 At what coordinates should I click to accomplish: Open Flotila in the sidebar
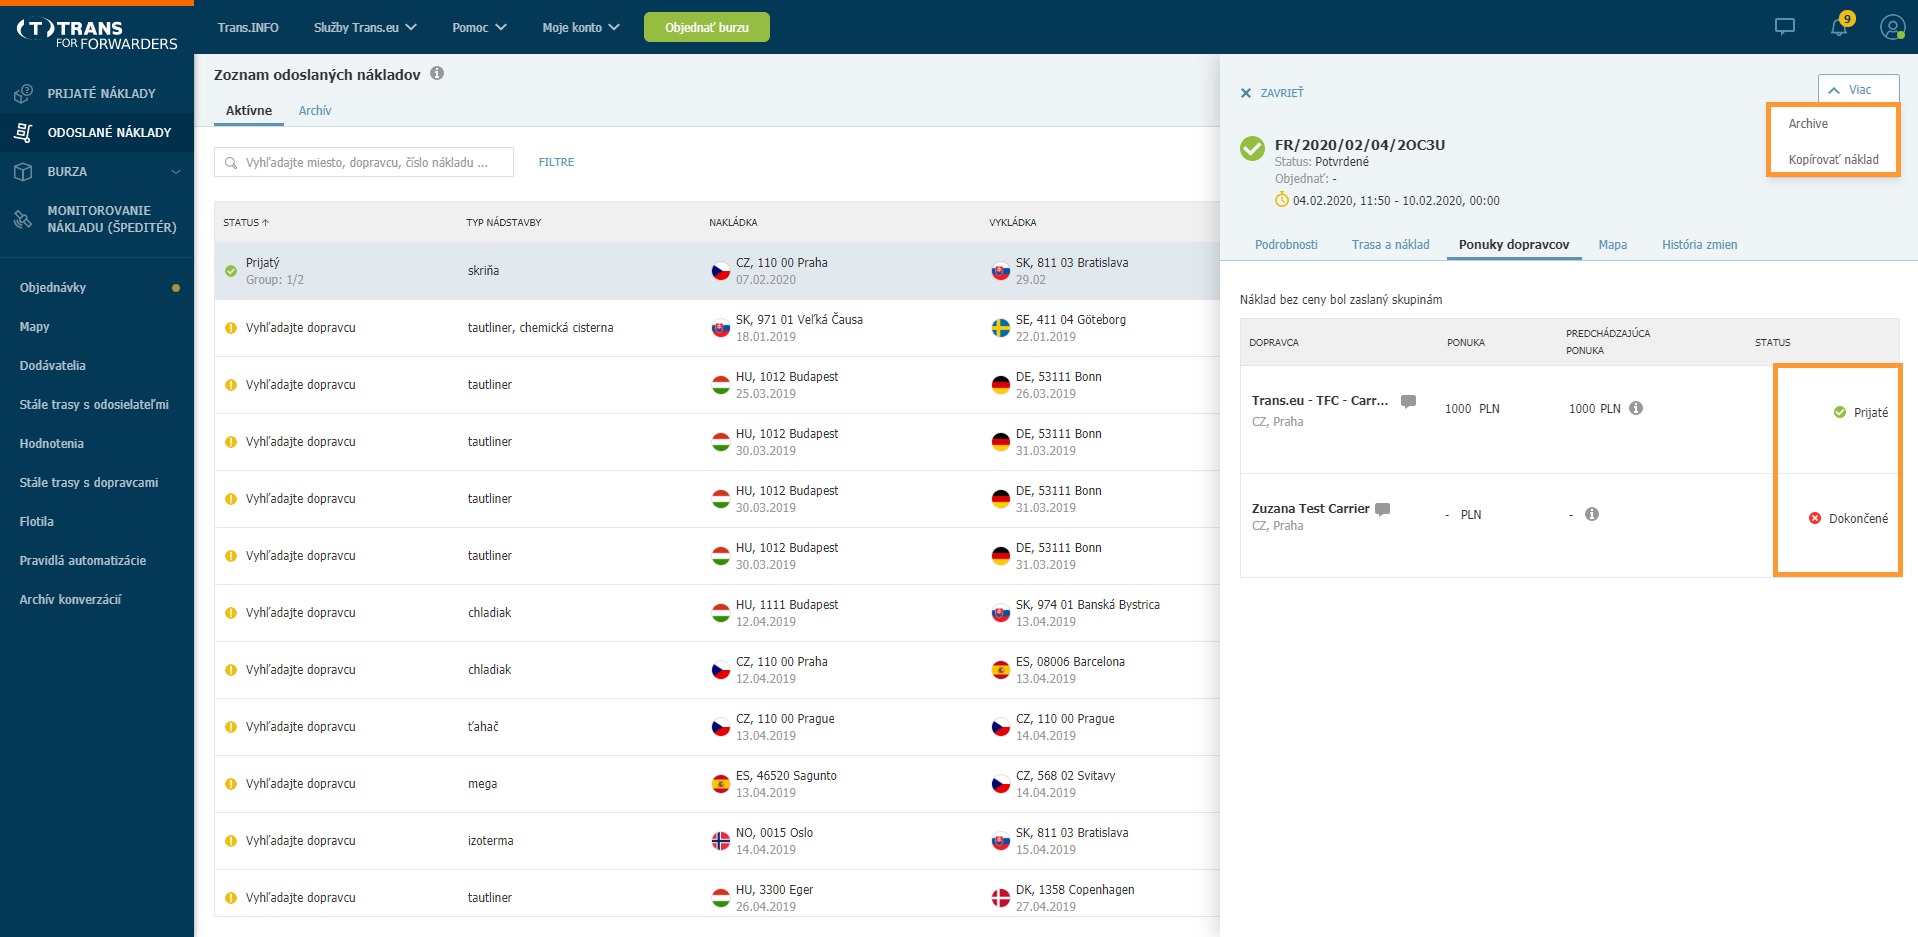pyautogui.click(x=36, y=522)
